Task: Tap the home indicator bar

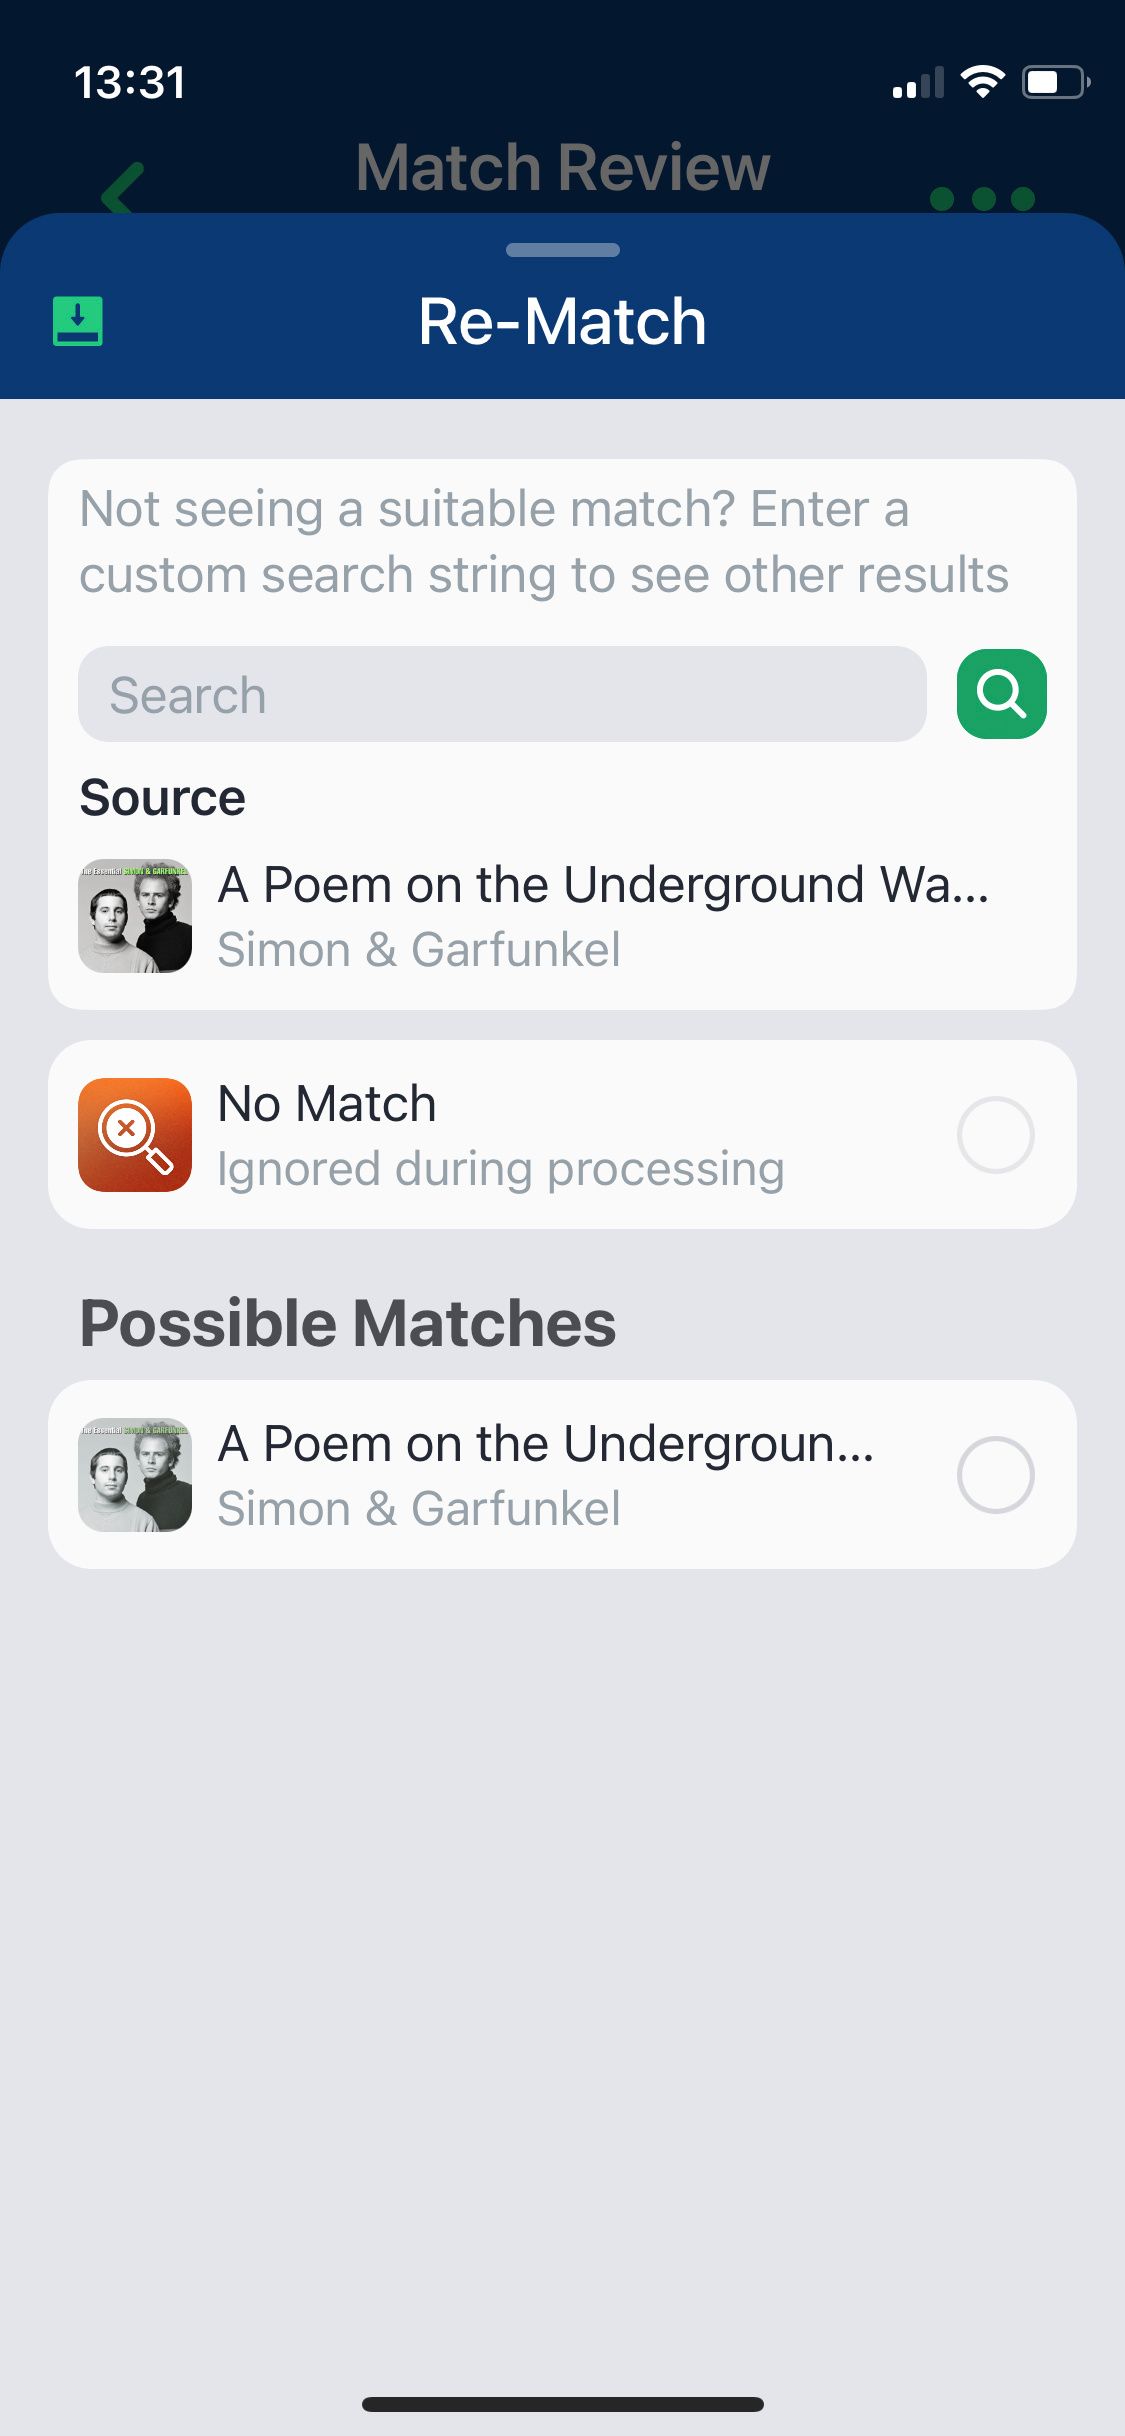Action: [562, 2404]
